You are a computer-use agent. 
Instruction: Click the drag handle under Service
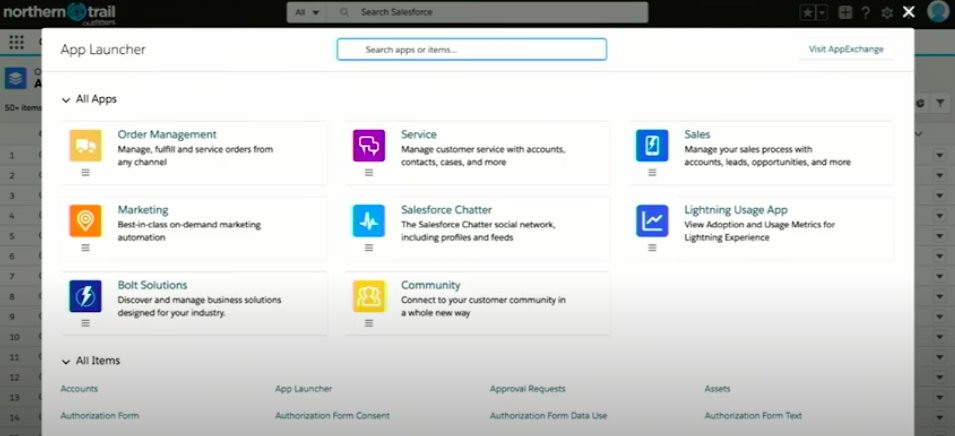pyautogui.click(x=368, y=172)
